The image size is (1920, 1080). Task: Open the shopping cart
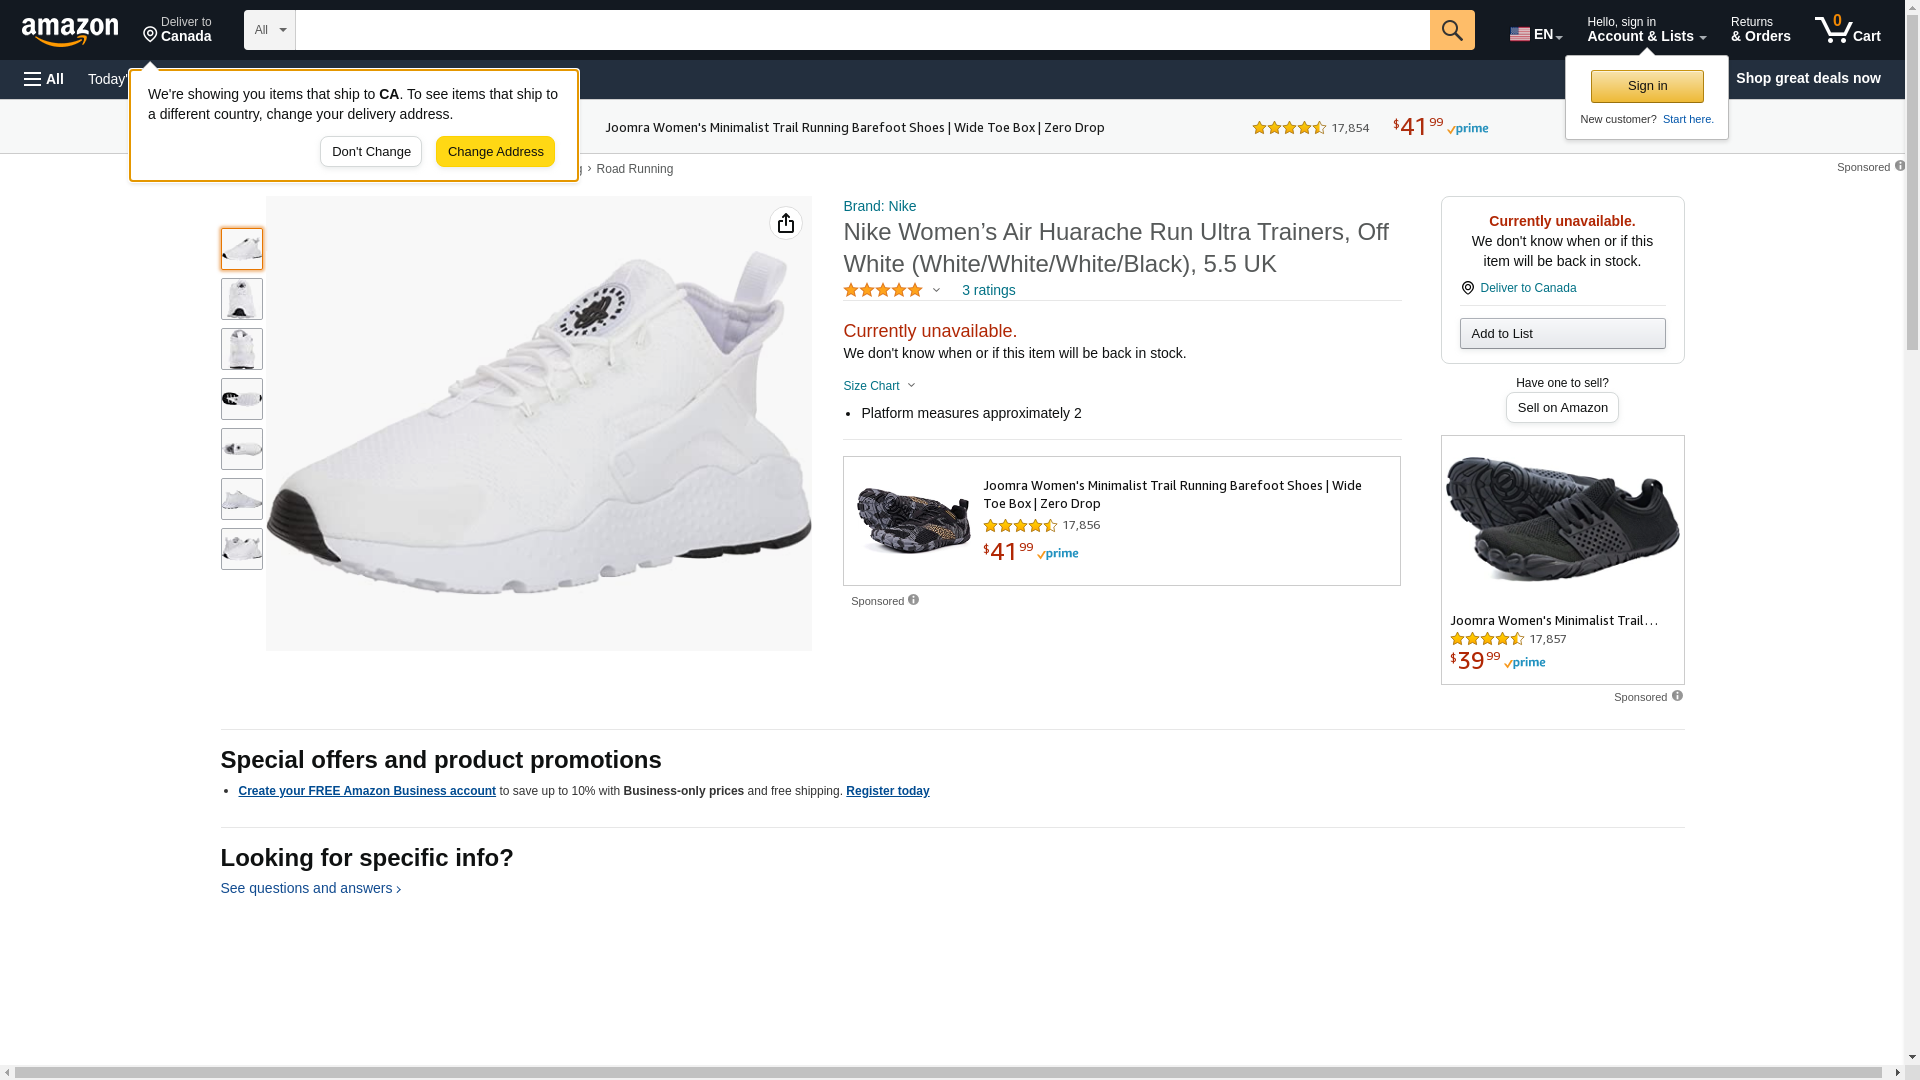point(1848,30)
